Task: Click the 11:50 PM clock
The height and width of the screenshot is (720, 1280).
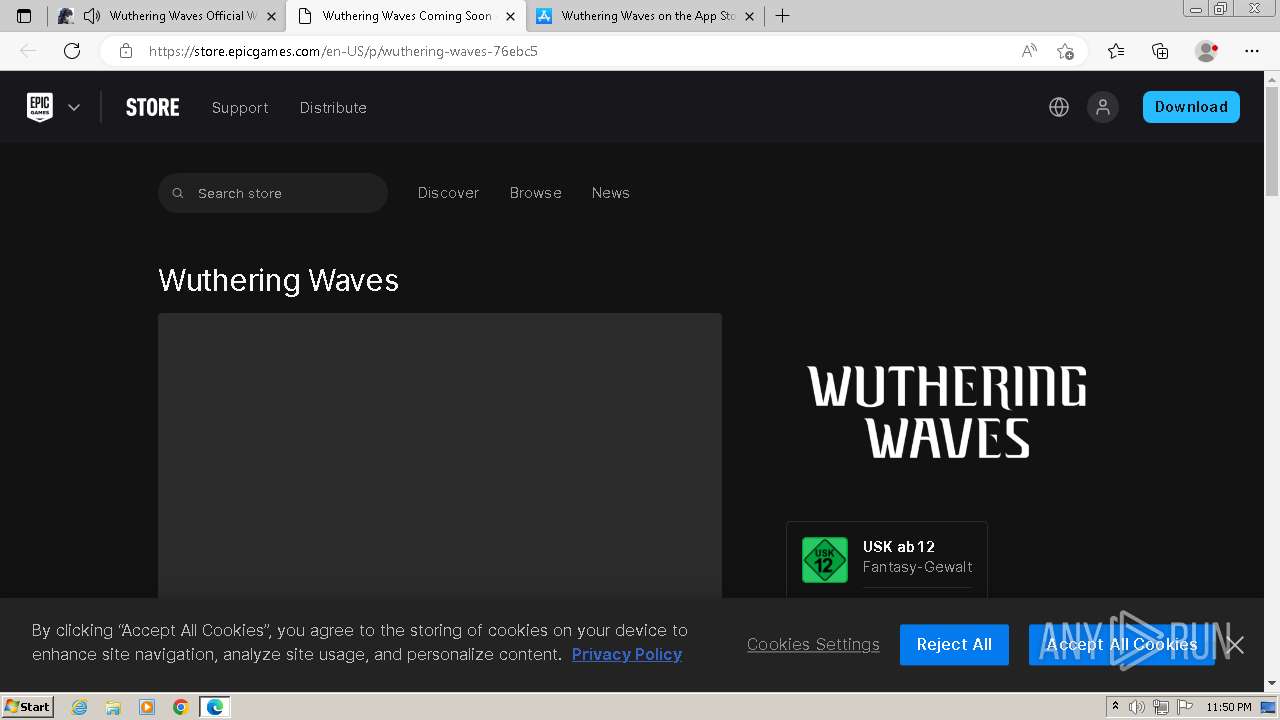Action: (x=1228, y=707)
